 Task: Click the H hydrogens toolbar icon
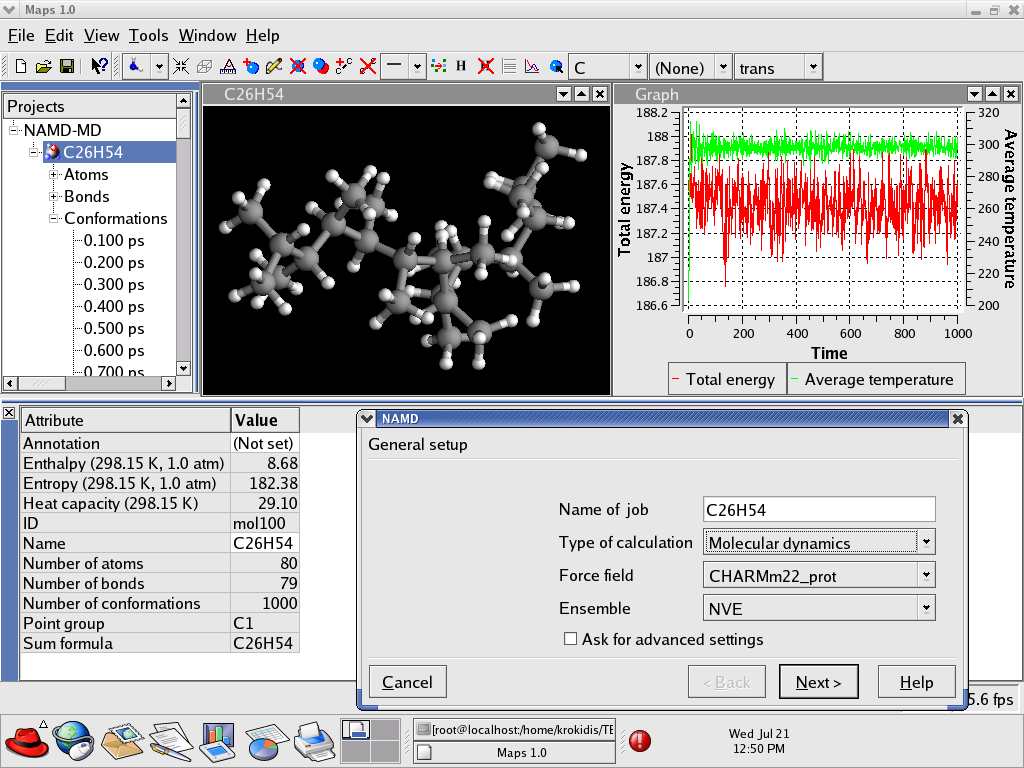(461, 67)
